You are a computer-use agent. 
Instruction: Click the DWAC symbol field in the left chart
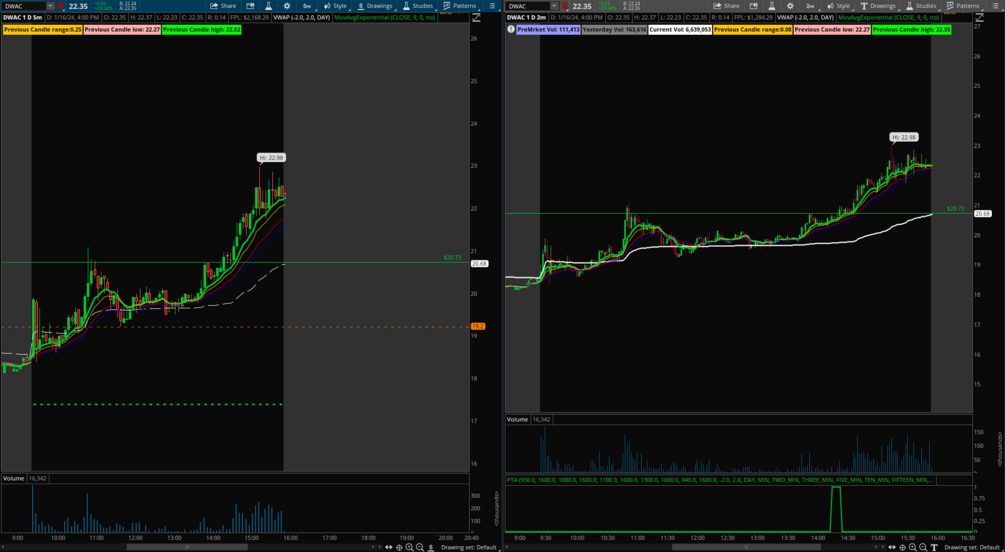tap(24, 6)
